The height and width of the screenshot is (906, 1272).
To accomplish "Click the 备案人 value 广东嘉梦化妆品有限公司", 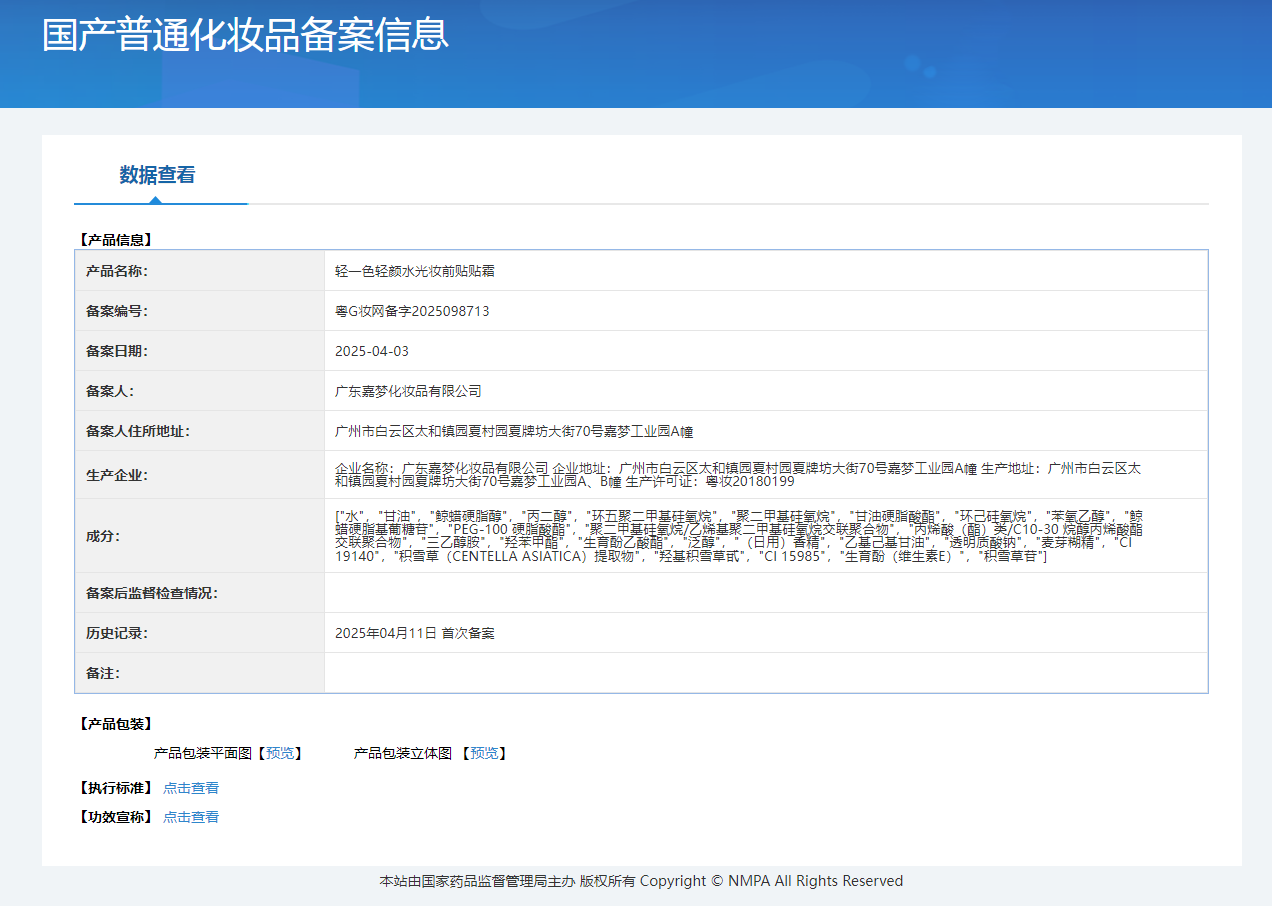I will click(408, 391).
